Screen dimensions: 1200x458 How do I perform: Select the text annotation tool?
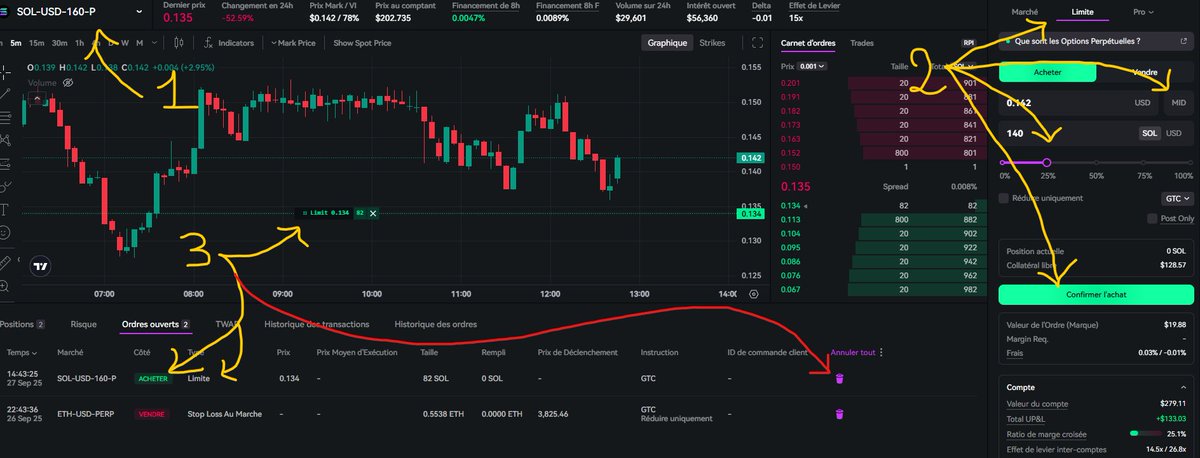pyautogui.click(x=5, y=209)
